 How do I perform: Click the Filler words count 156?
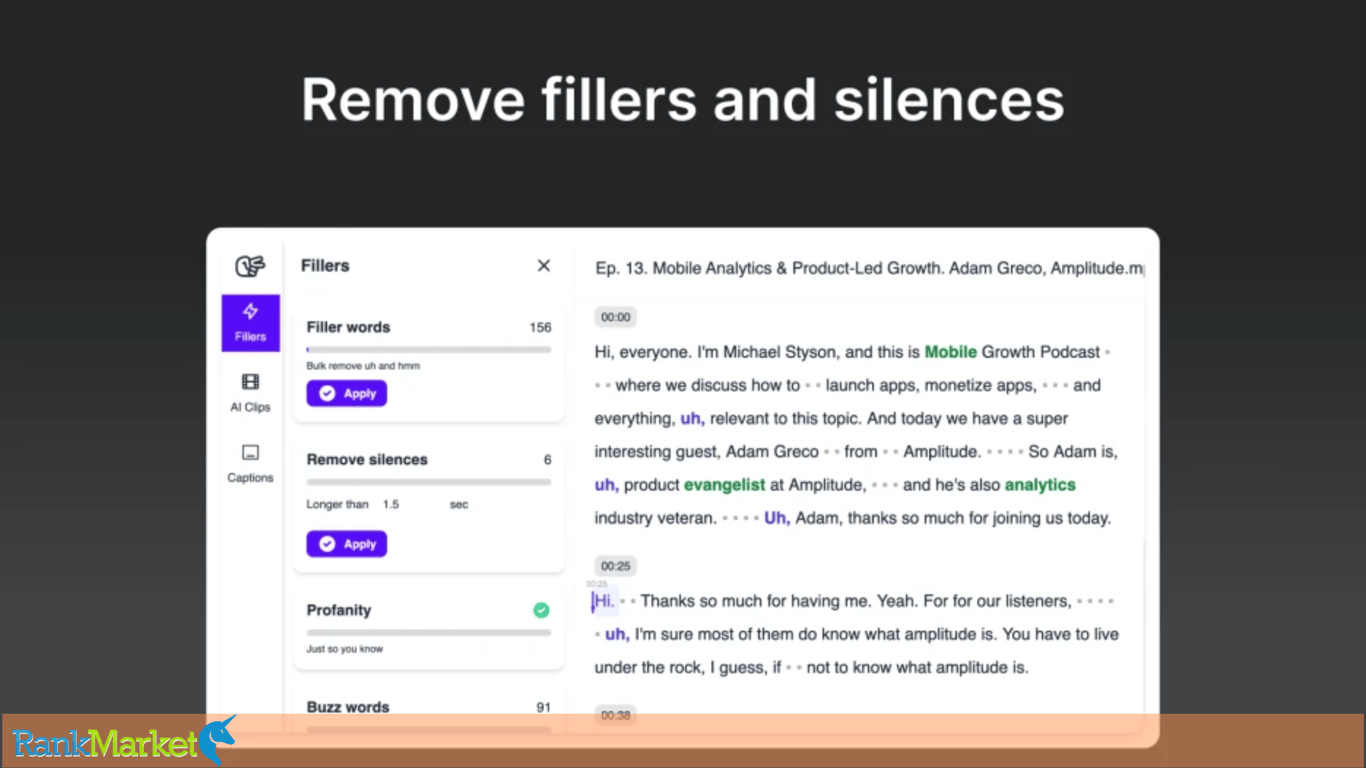click(540, 327)
